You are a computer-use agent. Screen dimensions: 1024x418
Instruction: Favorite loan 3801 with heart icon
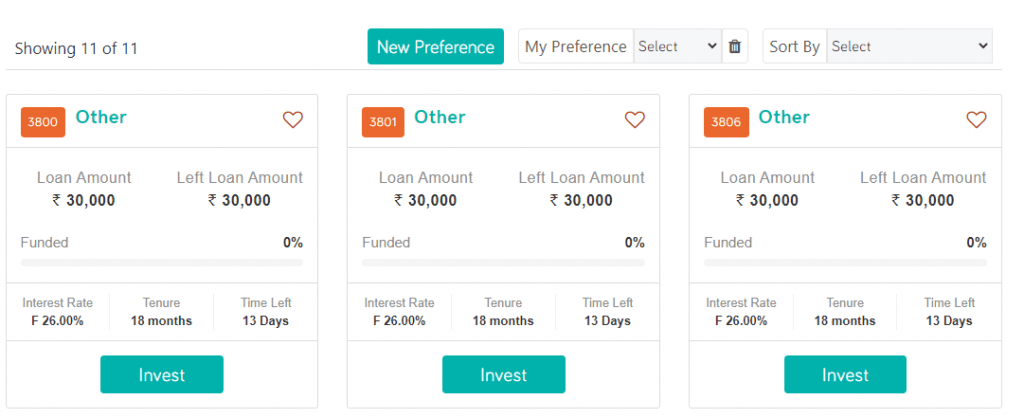coord(634,120)
